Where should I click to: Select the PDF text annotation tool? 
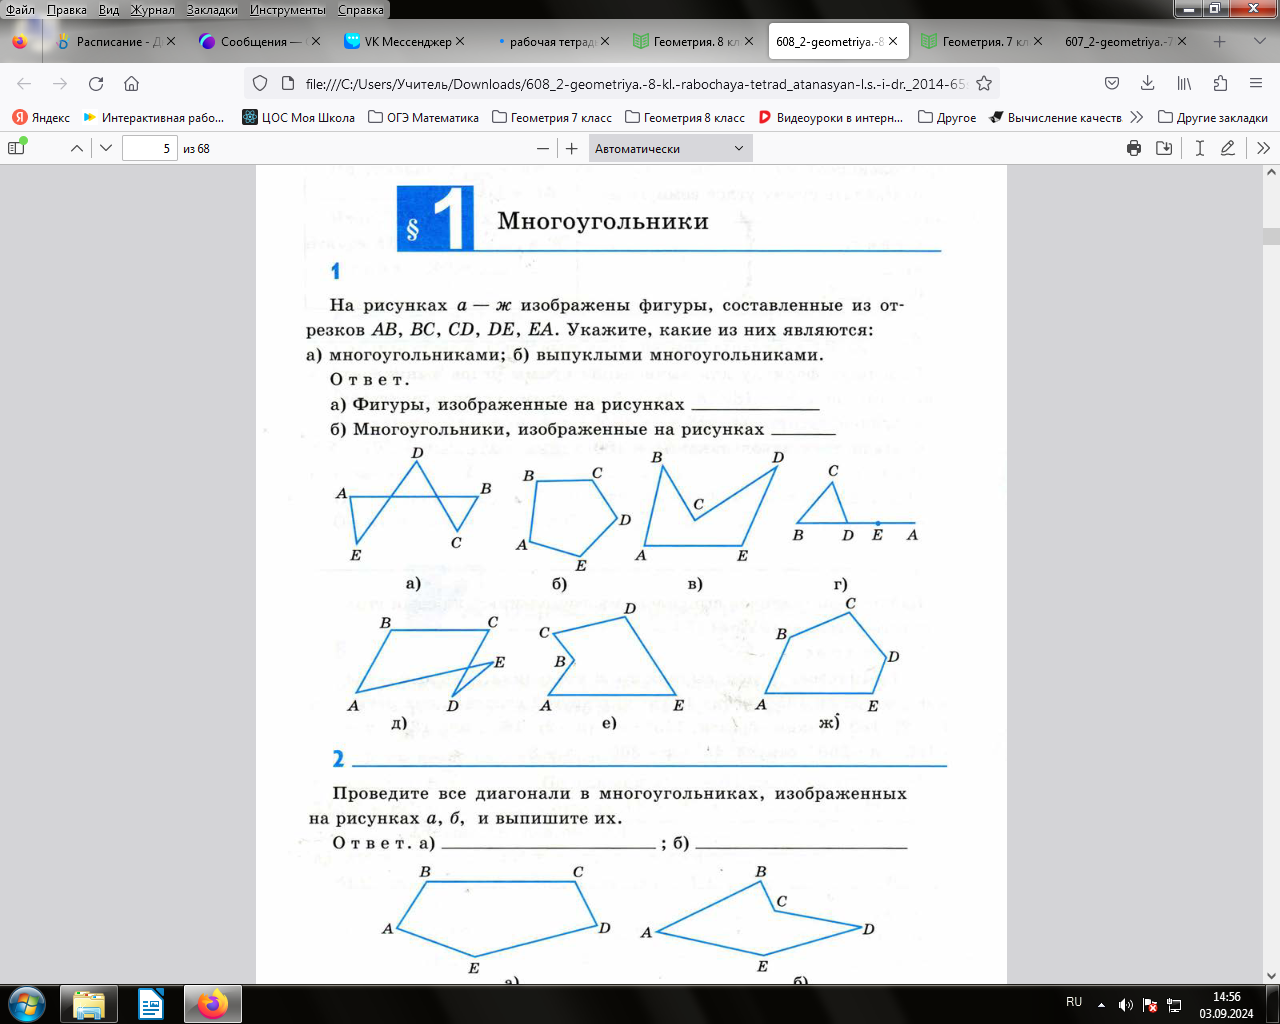click(1199, 148)
